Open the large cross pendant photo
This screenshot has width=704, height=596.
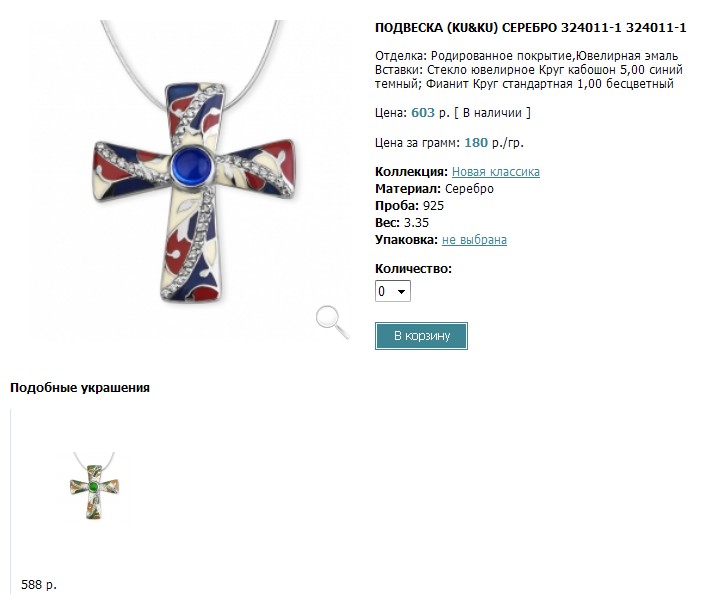tap(193, 180)
